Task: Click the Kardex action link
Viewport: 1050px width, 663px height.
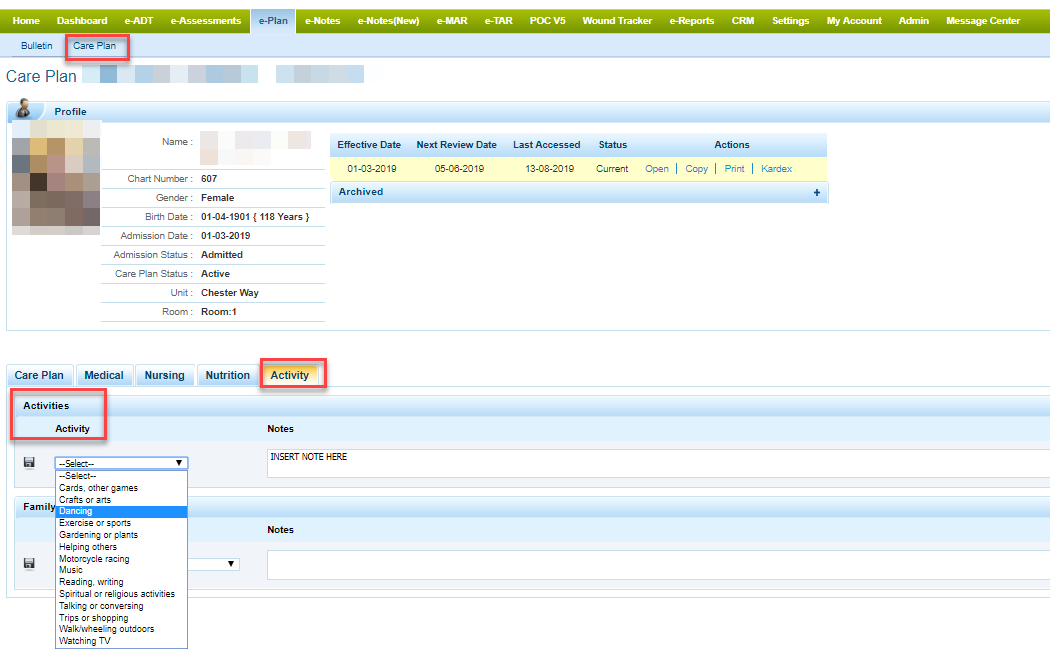Action: [776, 169]
